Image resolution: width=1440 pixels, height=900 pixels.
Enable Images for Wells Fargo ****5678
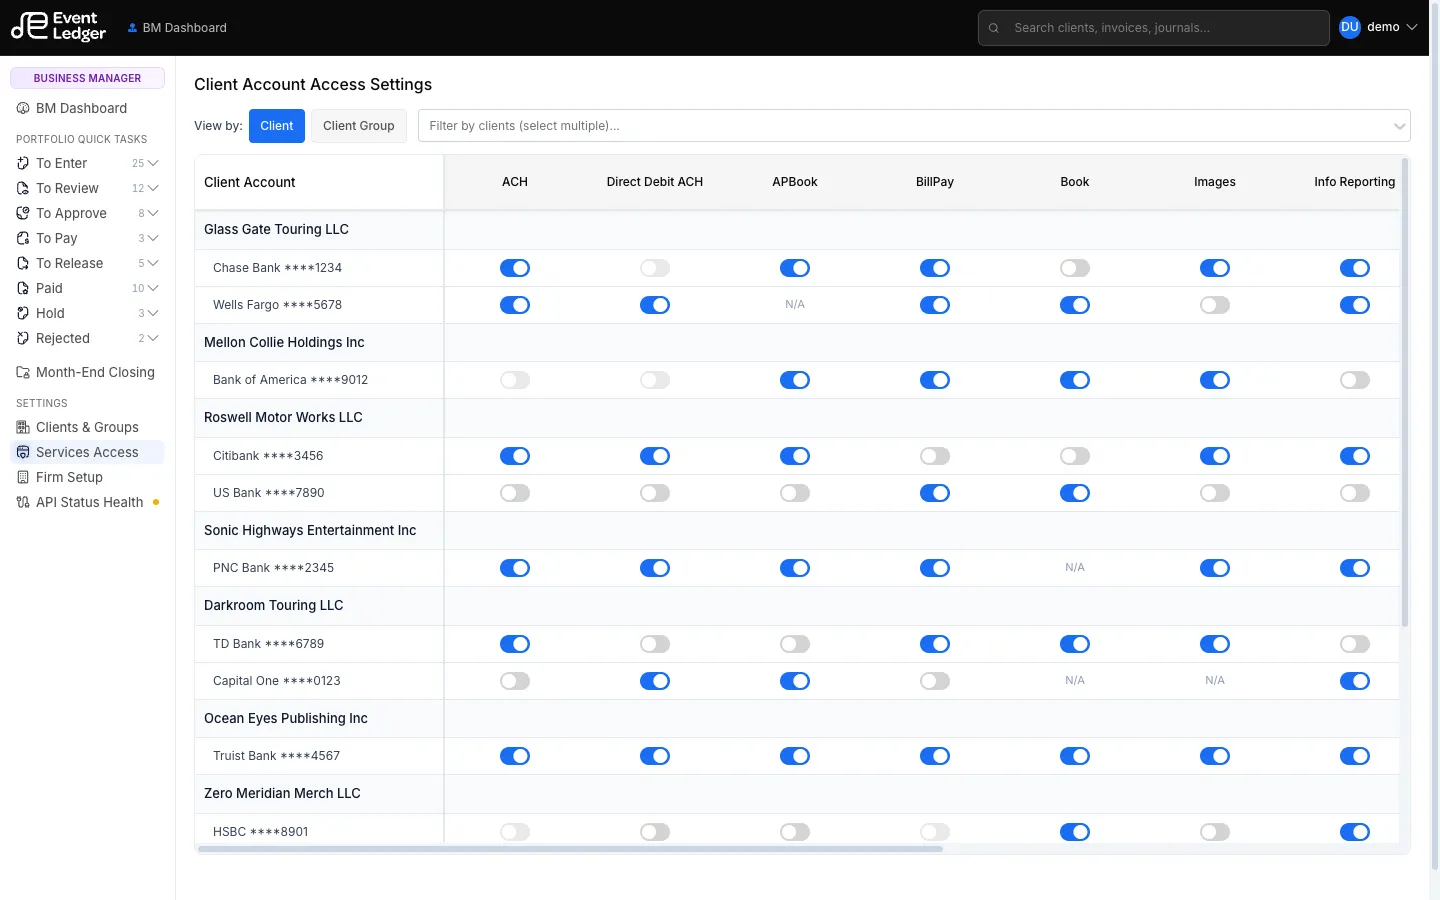(1215, 305)
